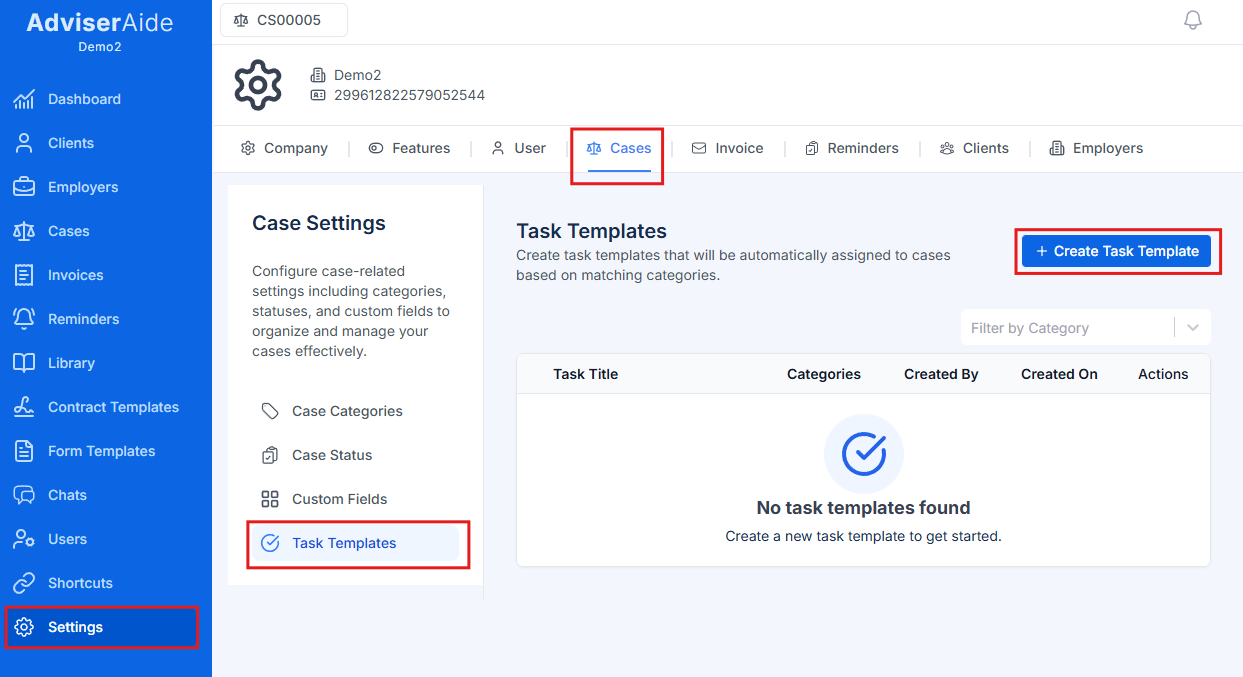Switch to Case Categories settings
This screenshot has height=677, width=1243.
(x=345, y=411)
